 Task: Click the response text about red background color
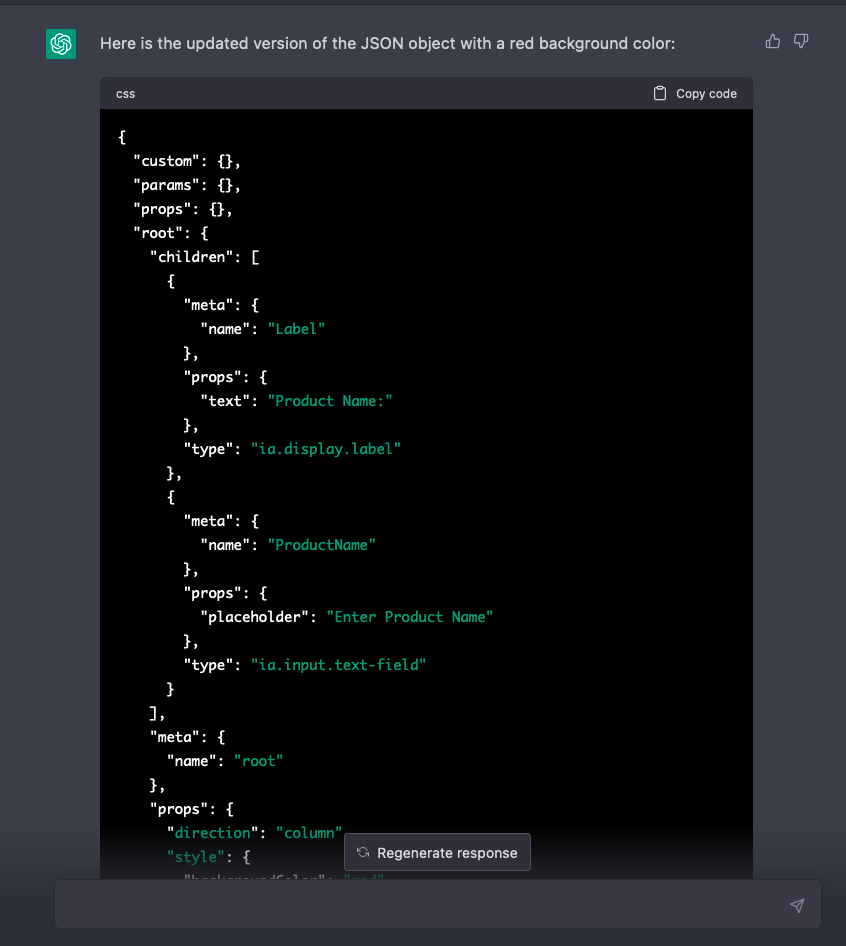pos(387,43)
